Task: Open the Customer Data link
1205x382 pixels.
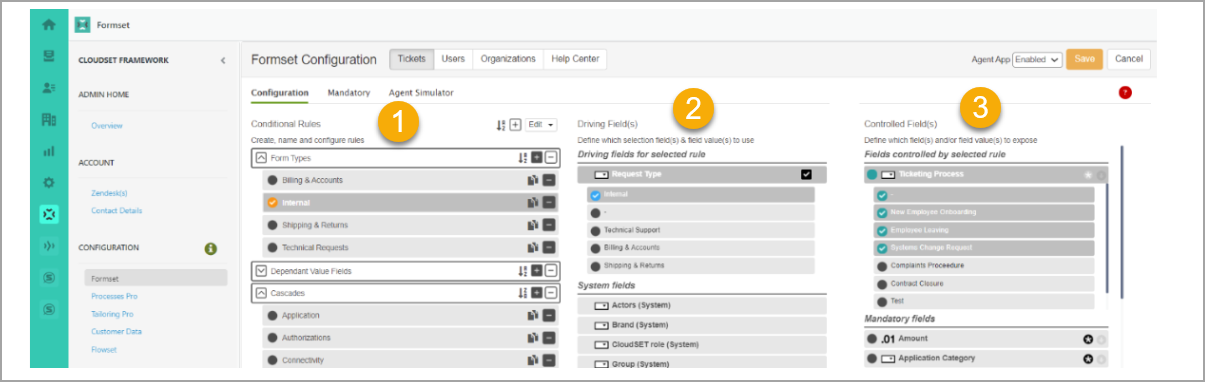Action: click(116, 331)
